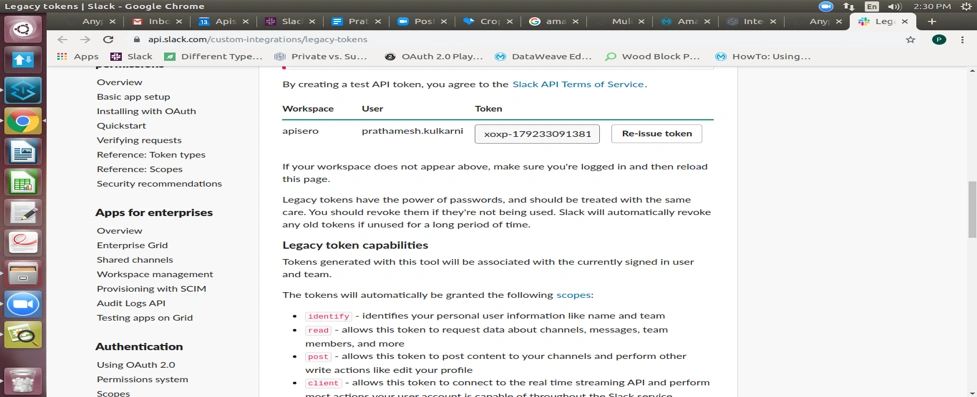Open the Ubuntu dash home icon
This screenshot has width=977, height=397.
(23, 29)
